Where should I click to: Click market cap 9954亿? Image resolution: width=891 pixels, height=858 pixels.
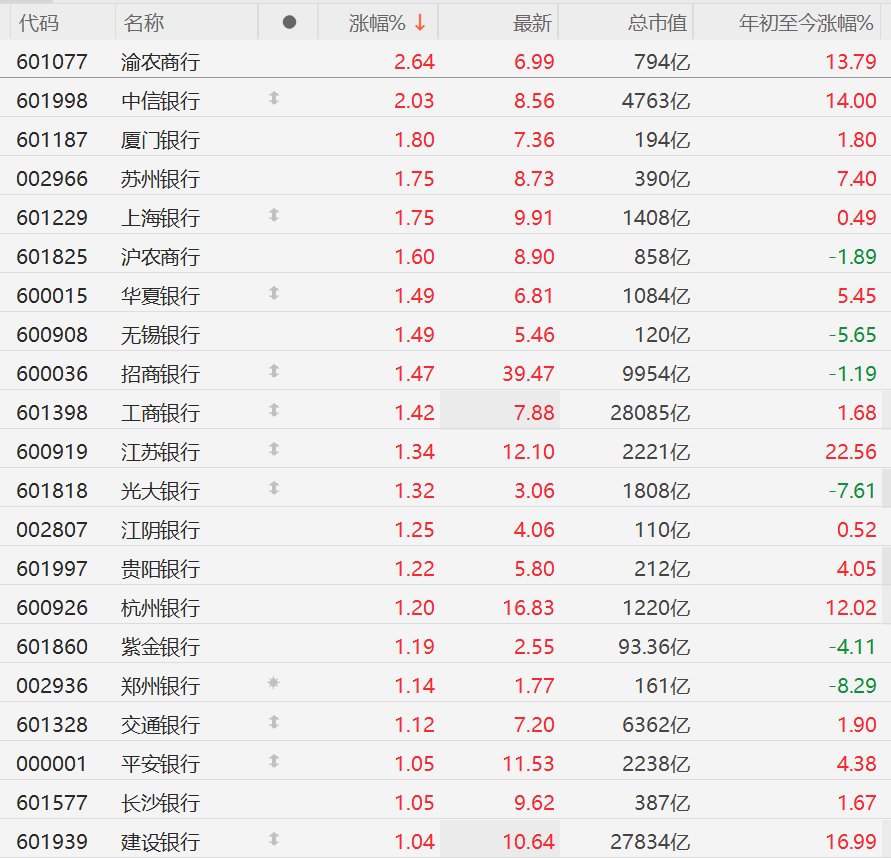tap(656, 374)
